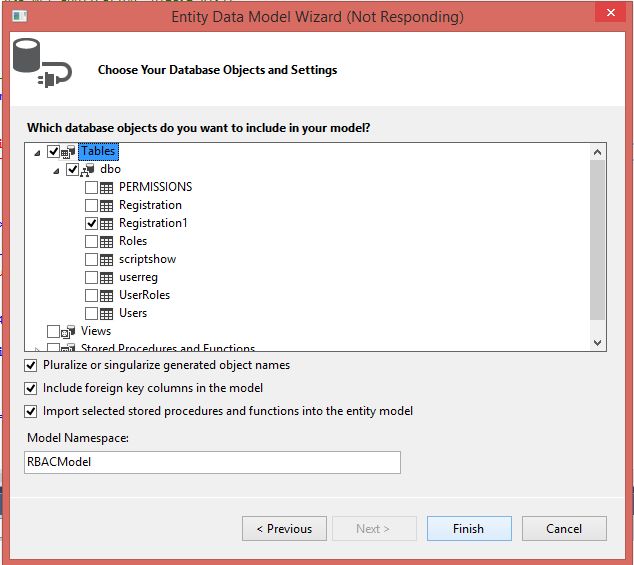The height and width of the screenshot is (565, 634).
Task: Click the Registration1 table icon
Action: click(106, 224)
